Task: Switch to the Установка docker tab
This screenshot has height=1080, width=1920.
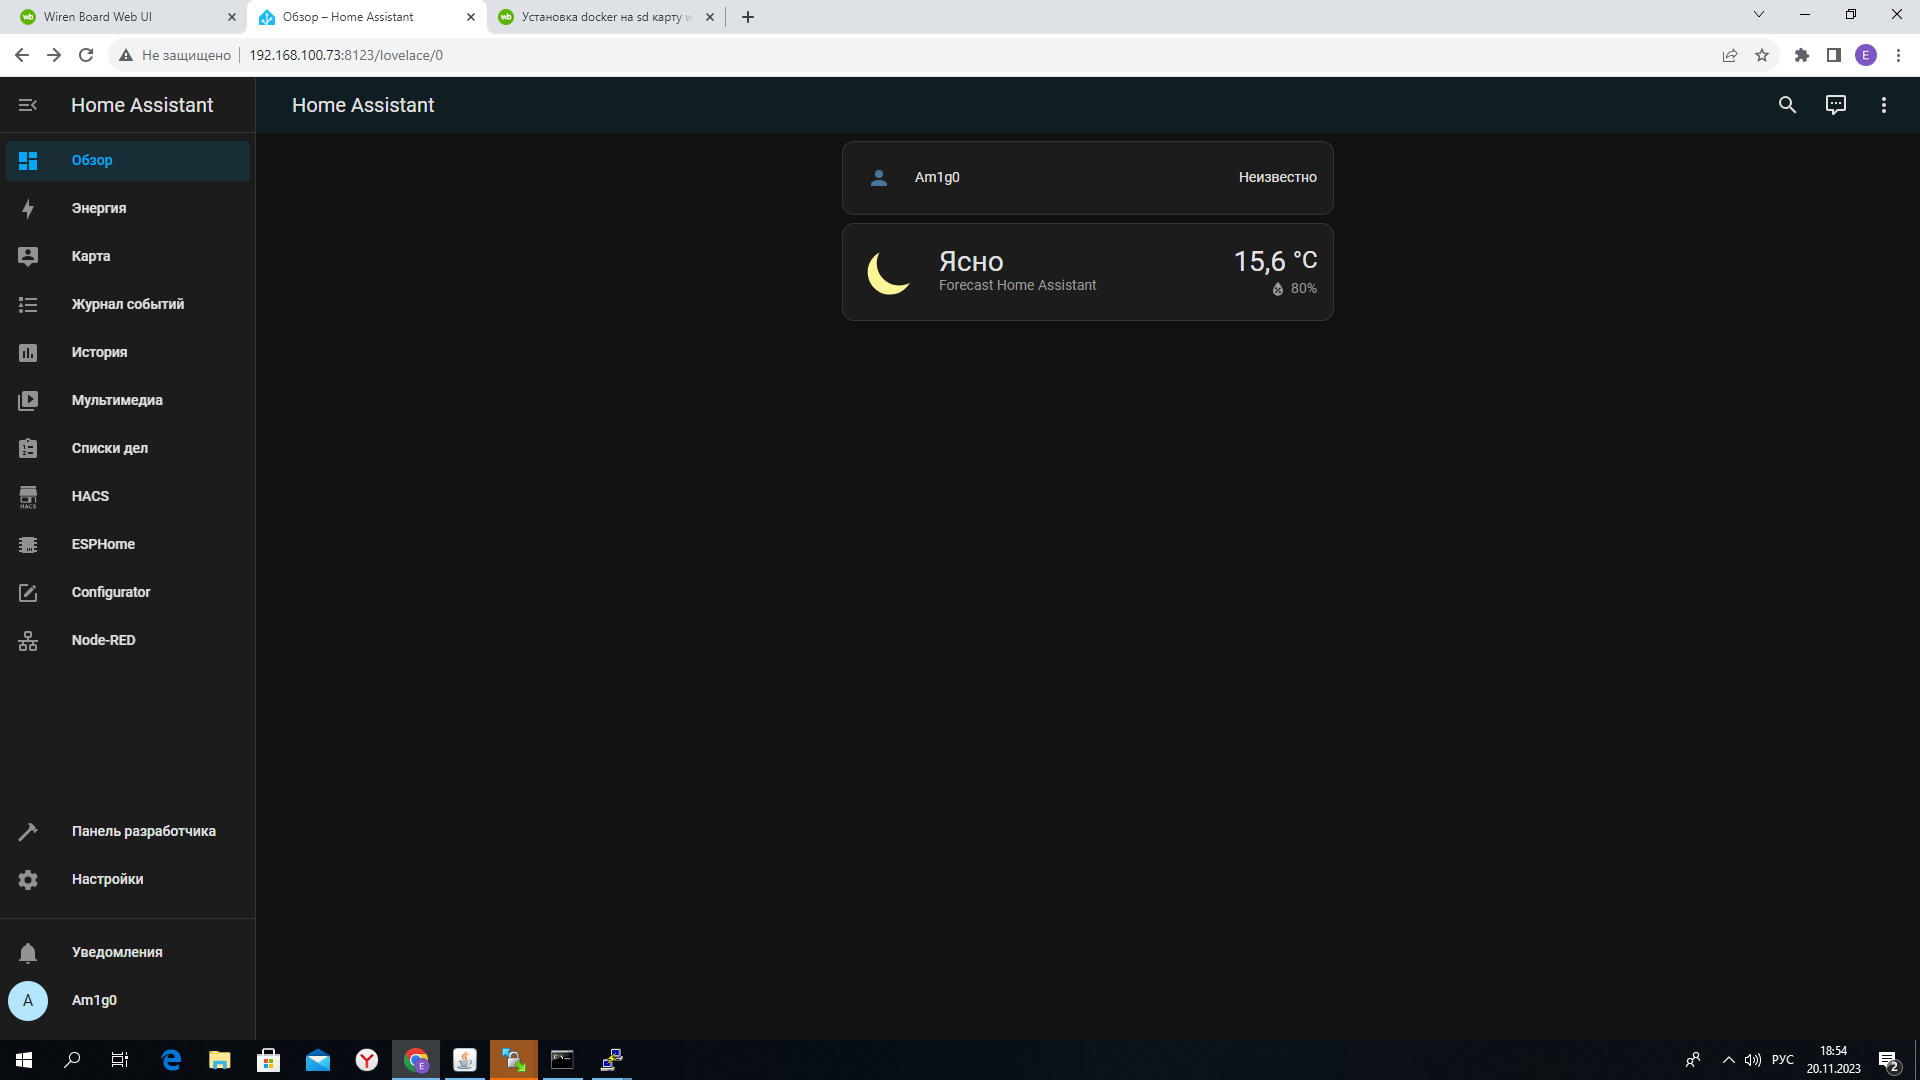Action: tap(605, 17)
